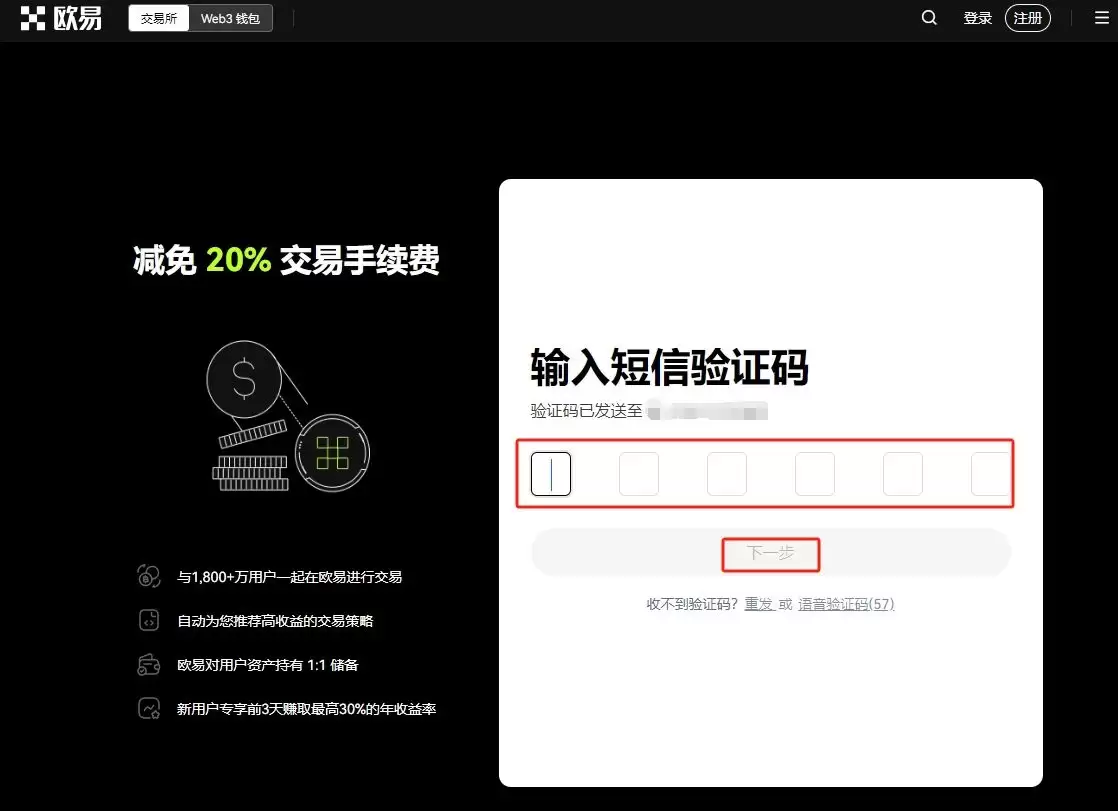Click the dollar coin illustration graphic

244,380
